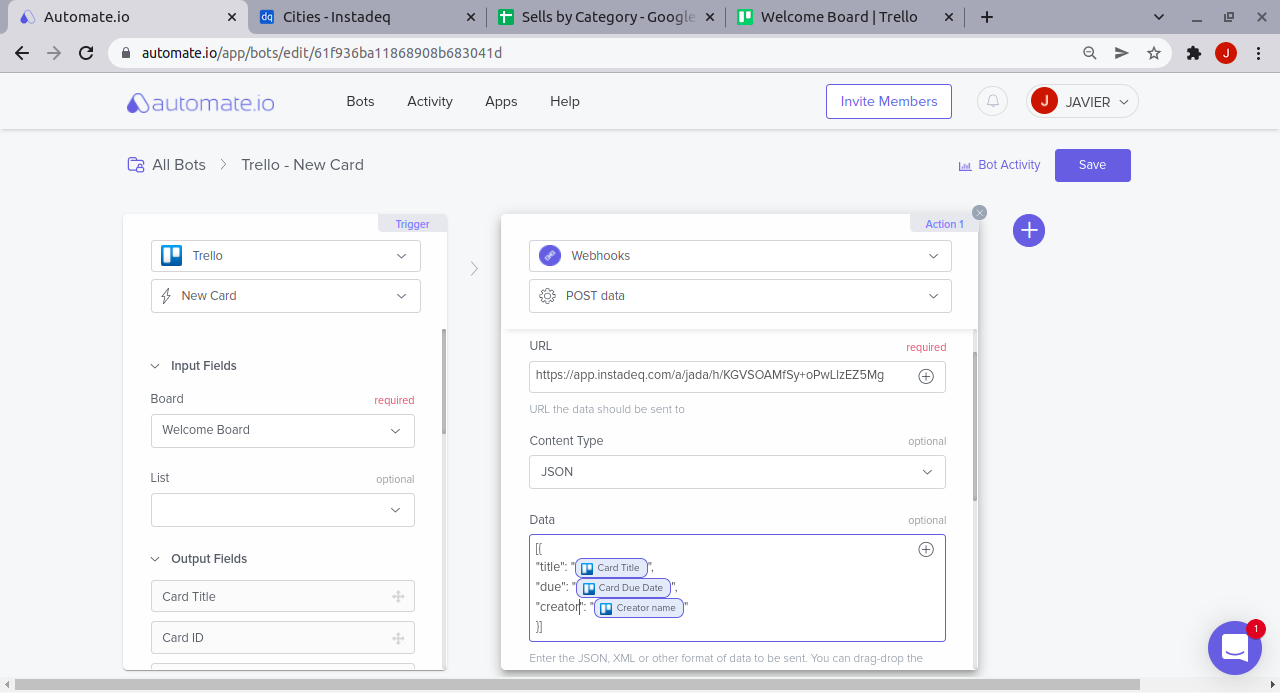
Task: Open the Welcome Board dropdown
Action: click(x=283, y=430)
